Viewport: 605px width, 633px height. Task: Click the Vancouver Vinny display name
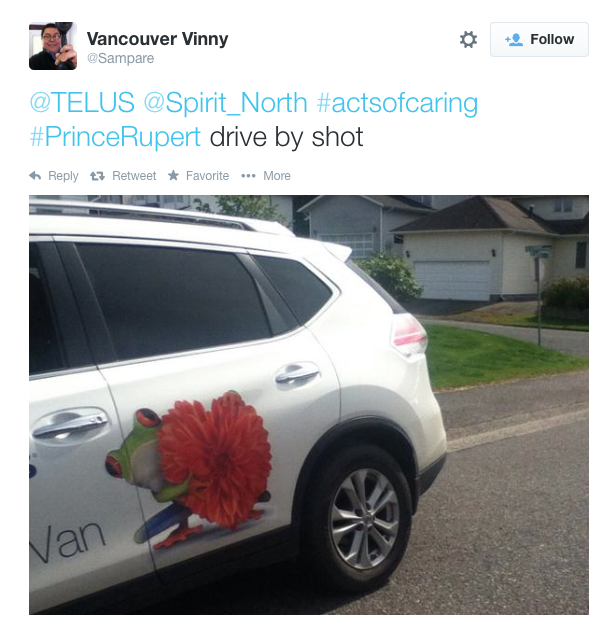157,39
